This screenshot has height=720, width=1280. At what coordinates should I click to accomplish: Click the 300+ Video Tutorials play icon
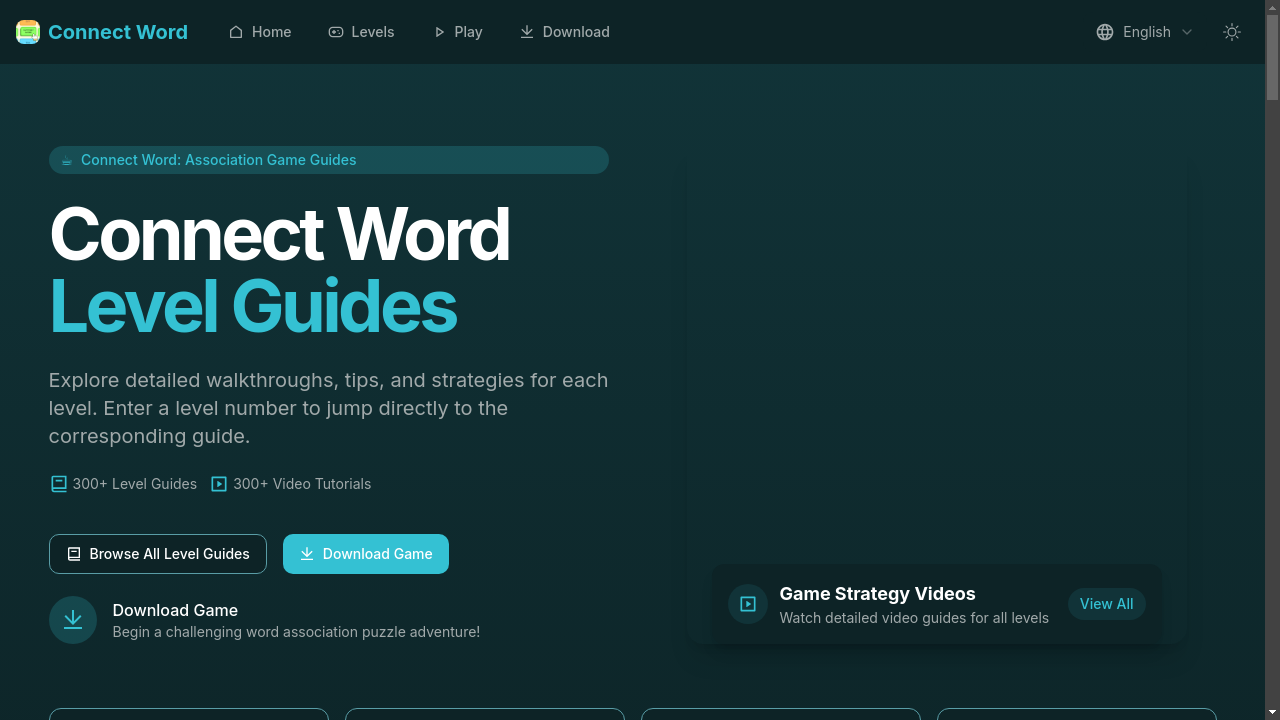[219, 484]
